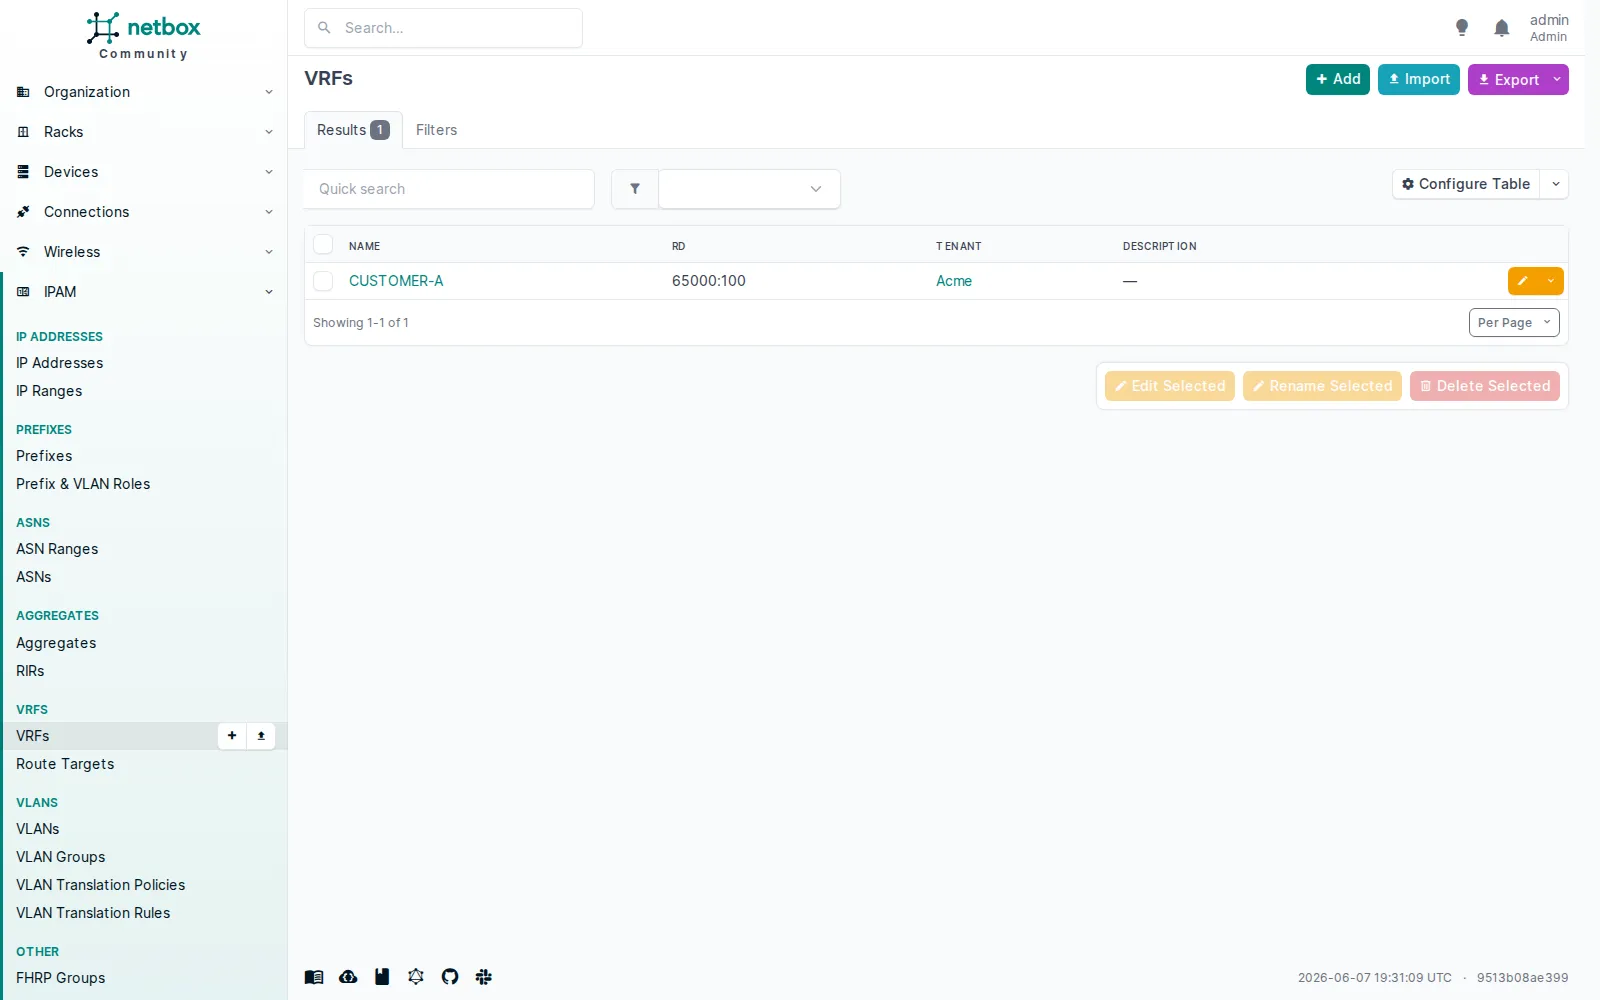Viewport: 1600px width, 1000px height.
Task: Click the Import button
Action: coord(1419,80)
